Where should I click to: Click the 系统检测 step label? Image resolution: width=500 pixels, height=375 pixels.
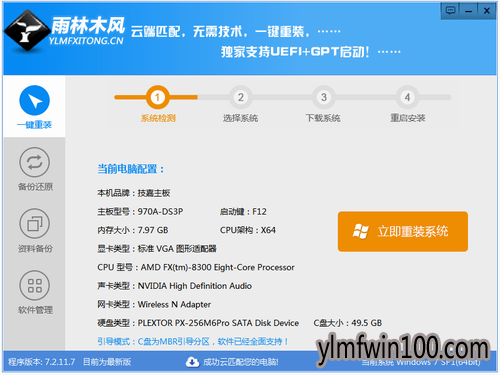tap(158, 118)
